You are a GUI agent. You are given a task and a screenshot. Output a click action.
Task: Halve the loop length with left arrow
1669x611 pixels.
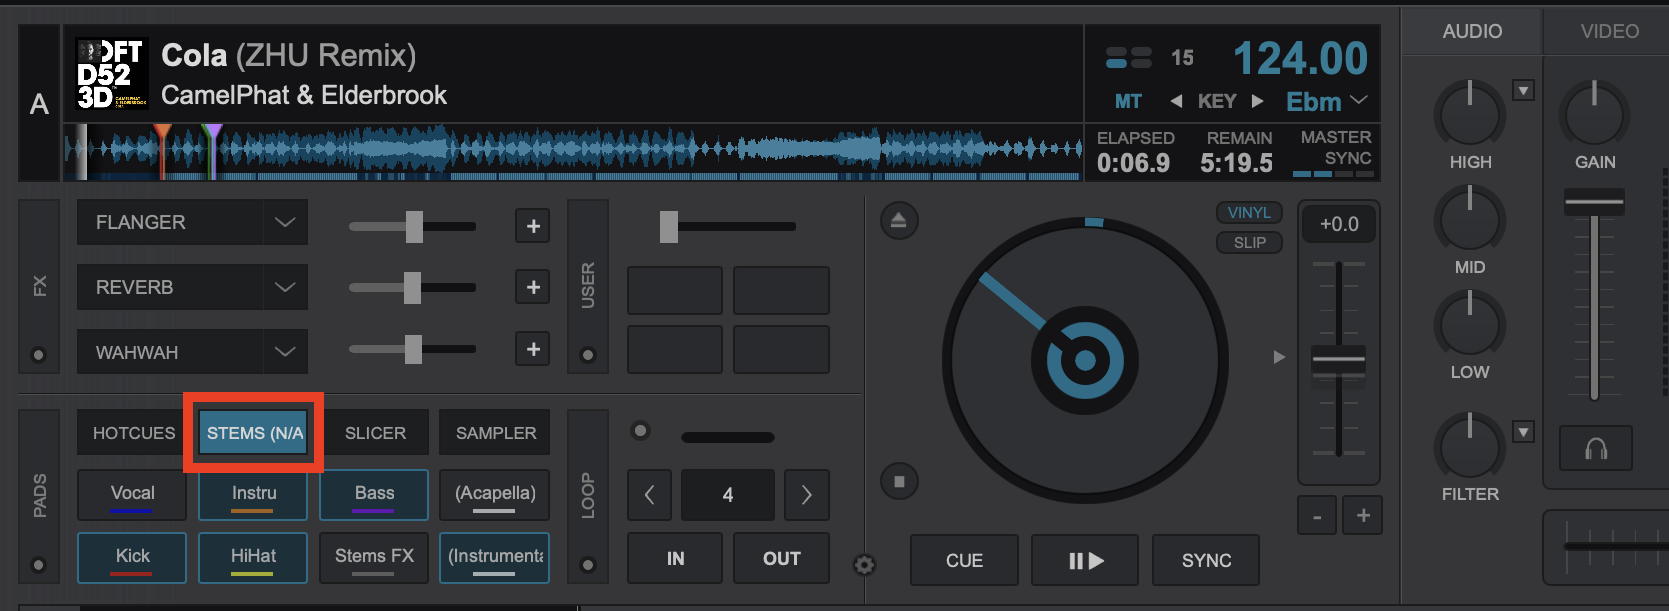point(650,495)
